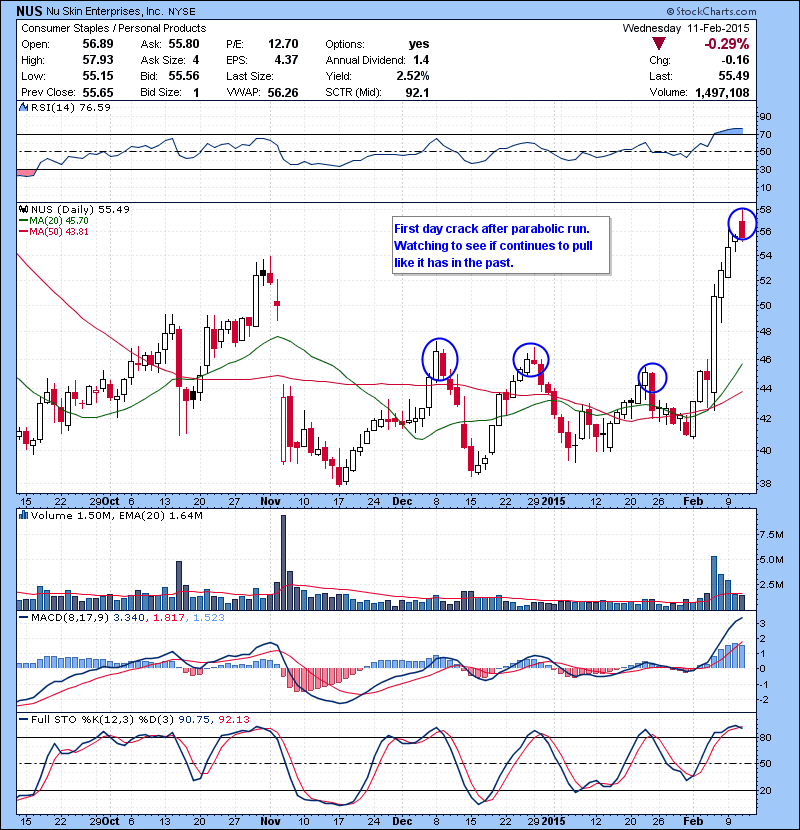Click the MACD signal value 1.817
800x830 pixels.
[169, 617]
